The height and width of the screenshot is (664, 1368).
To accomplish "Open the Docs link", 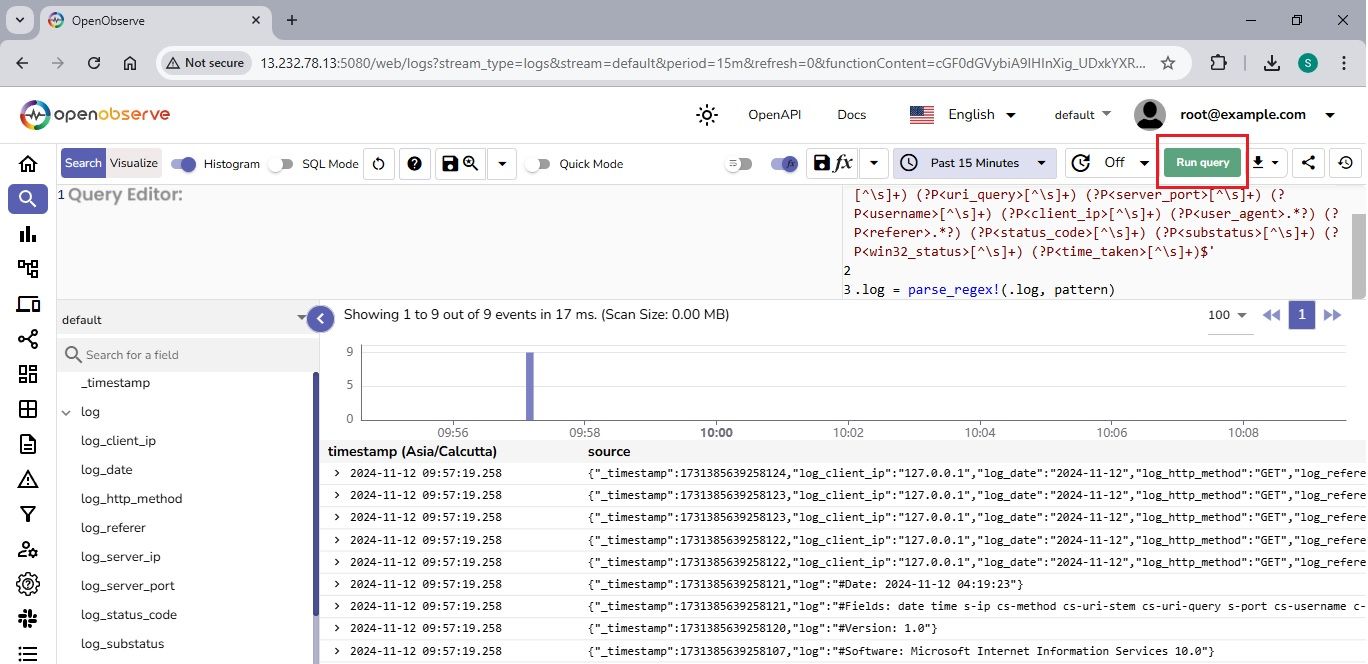I will [x=851, y=115].
